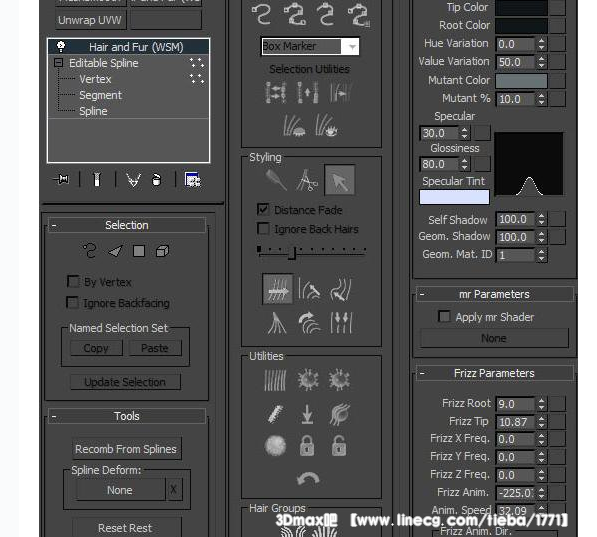Click the mr Shader None button
The image size is (597, 537).
(494, 338)
